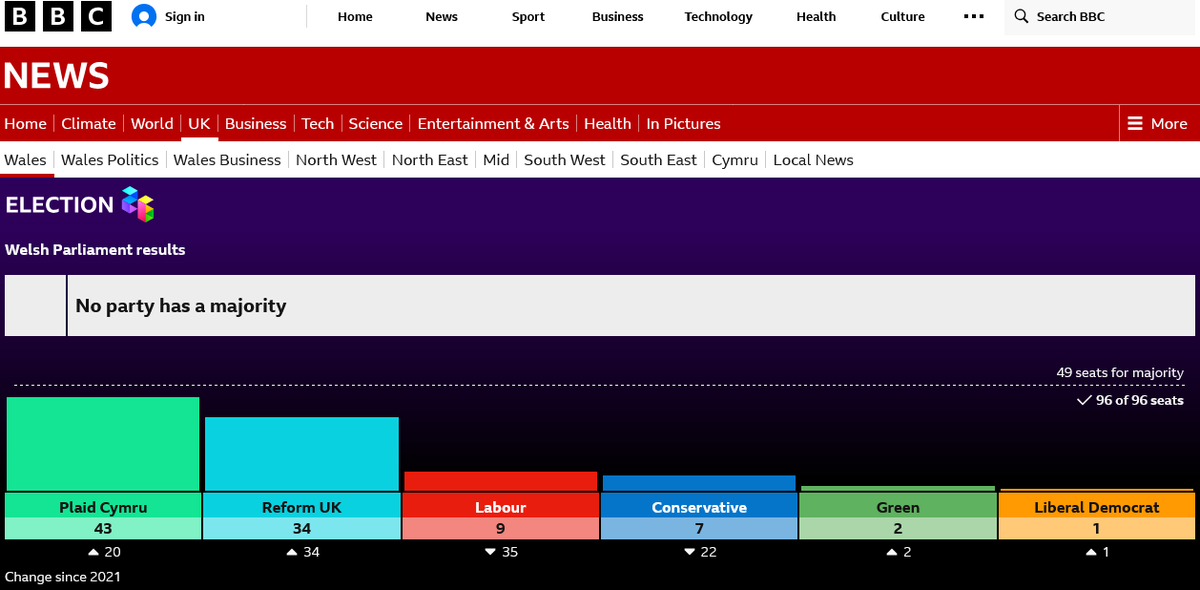Open Home in the top BBC bar

[355, 16]
